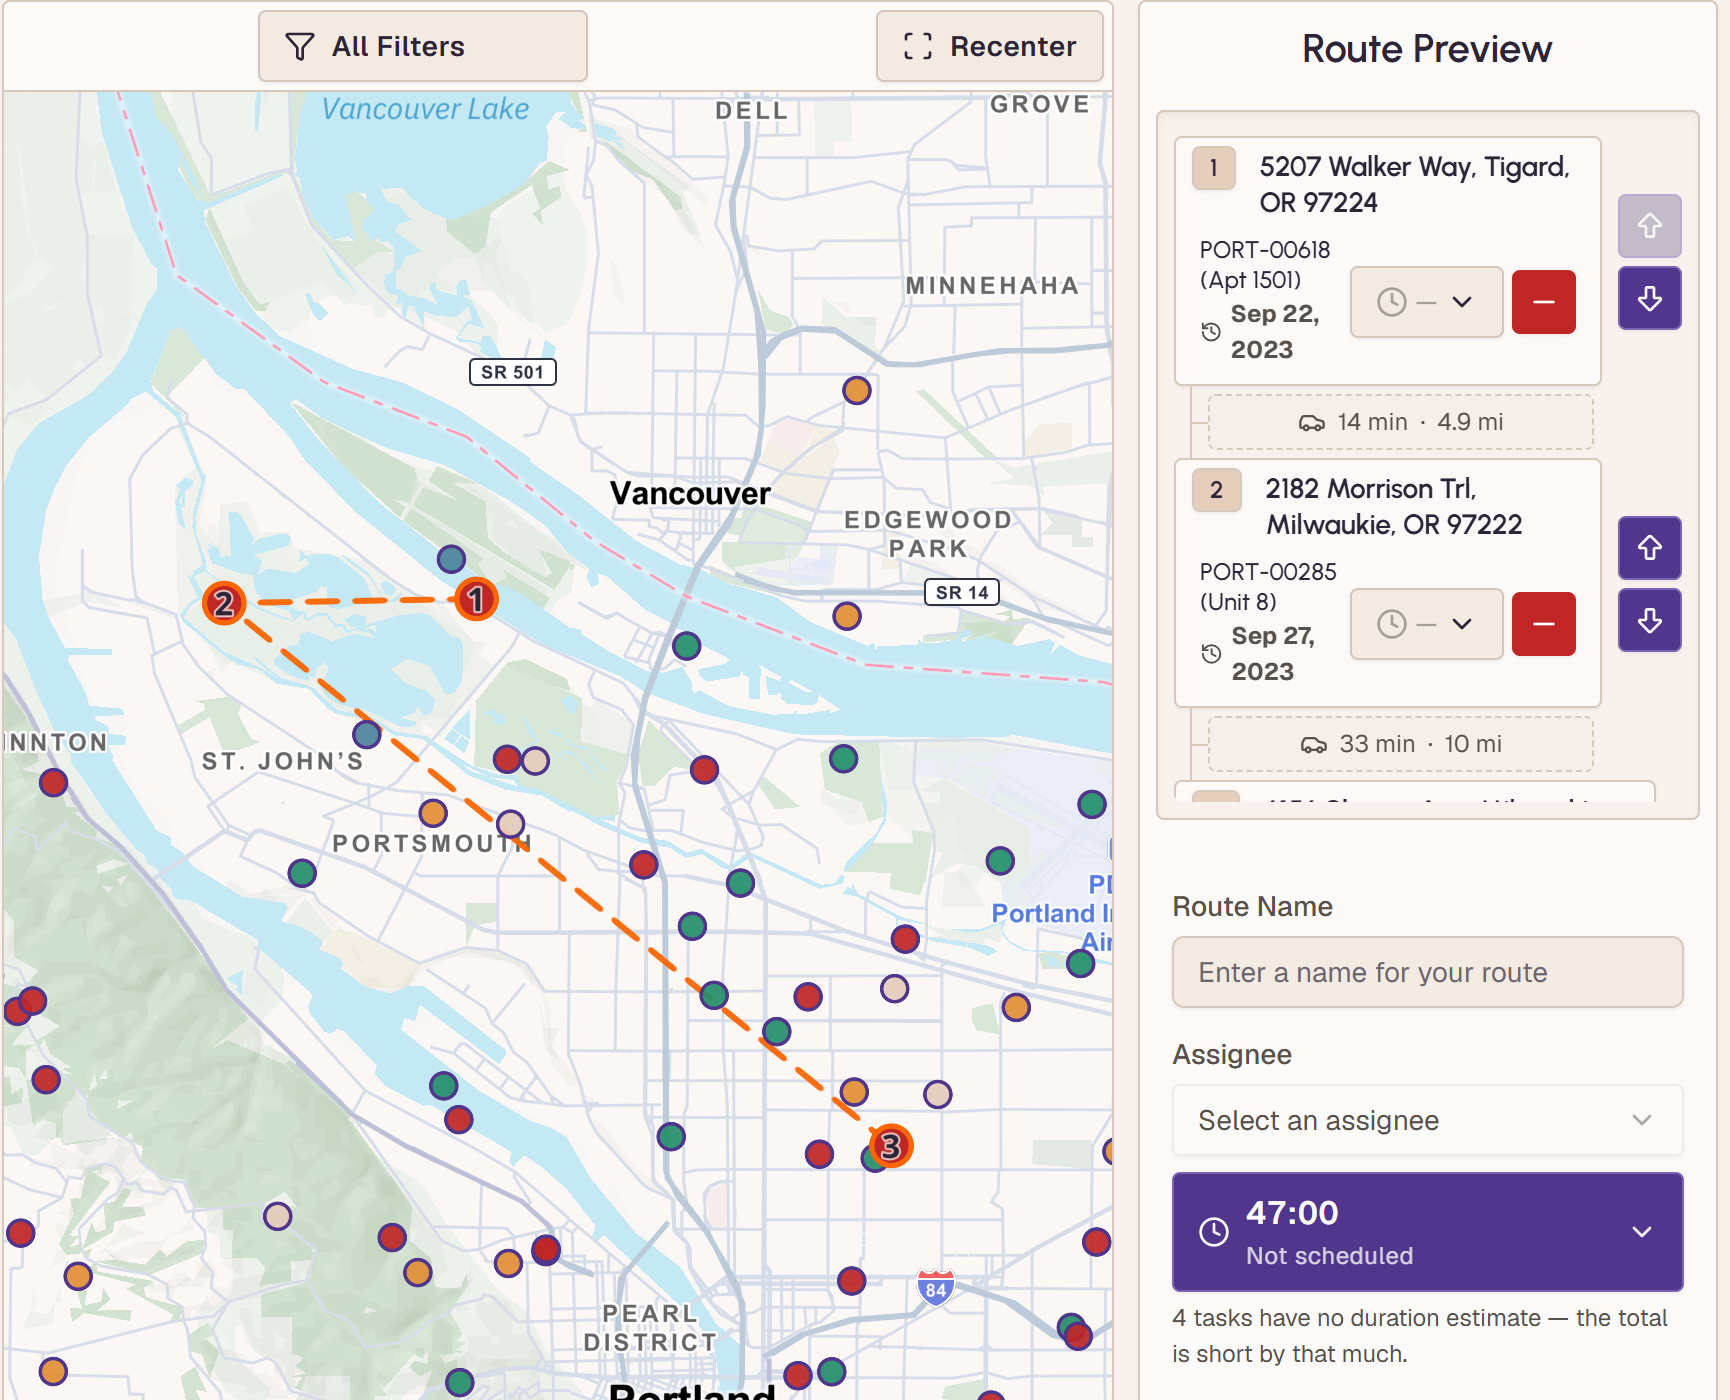The width and height of the screenshot is (1730, 1400).
Task: Click route stop marker 1 on map
Action: [476, 600]
